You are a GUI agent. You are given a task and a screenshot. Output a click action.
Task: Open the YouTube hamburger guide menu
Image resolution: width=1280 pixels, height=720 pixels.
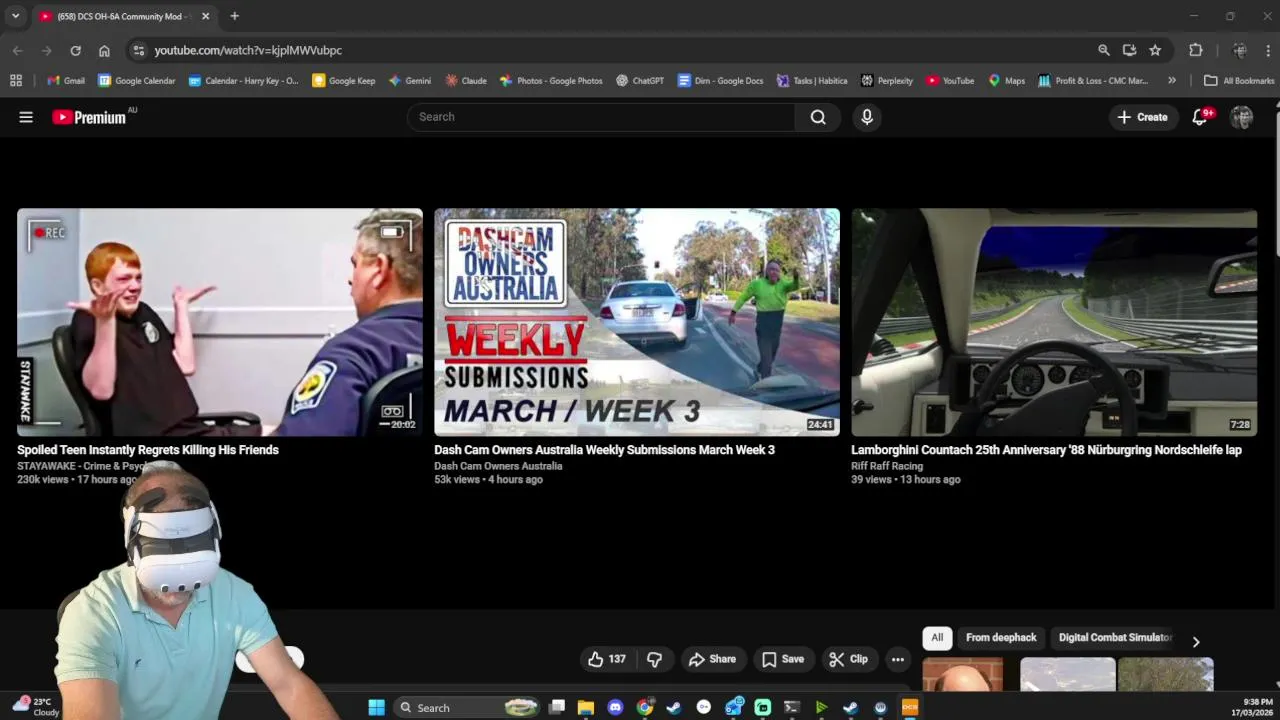pyautogui.click(x=26, y=117)
